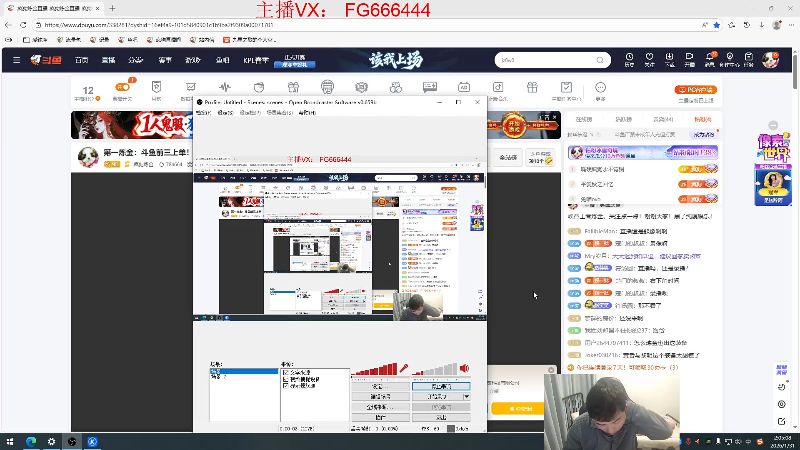800x450 pixels.
Task: Click the Global Sources... button in OBS
Action: click(x=380, y=407)
